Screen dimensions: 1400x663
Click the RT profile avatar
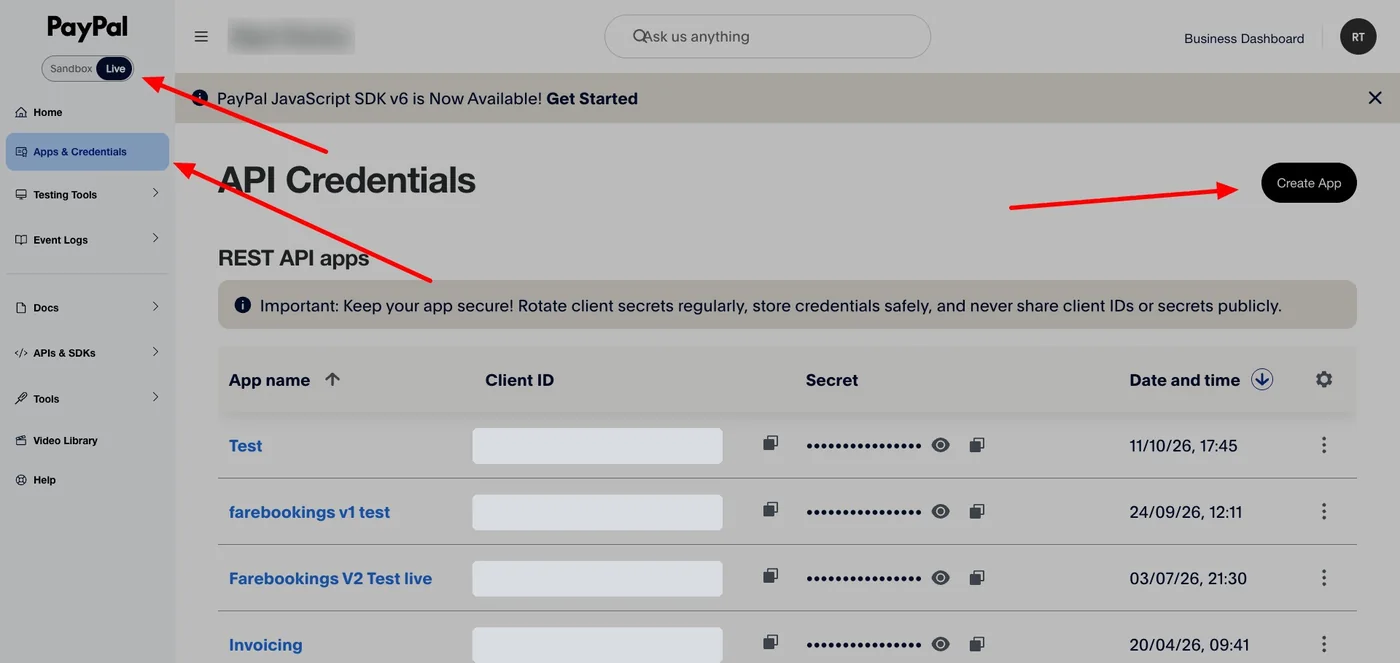pyautogui.click(x=1358, y=37)
